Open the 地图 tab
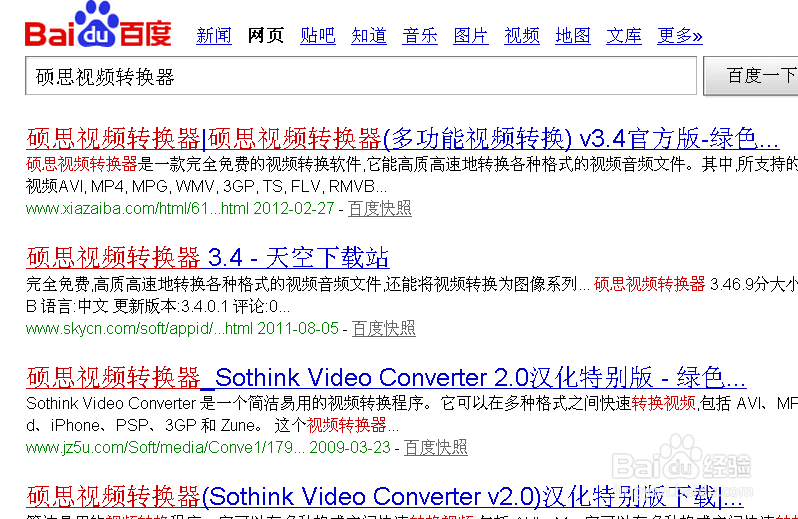798x519 pixels. [x=573, y=36]
